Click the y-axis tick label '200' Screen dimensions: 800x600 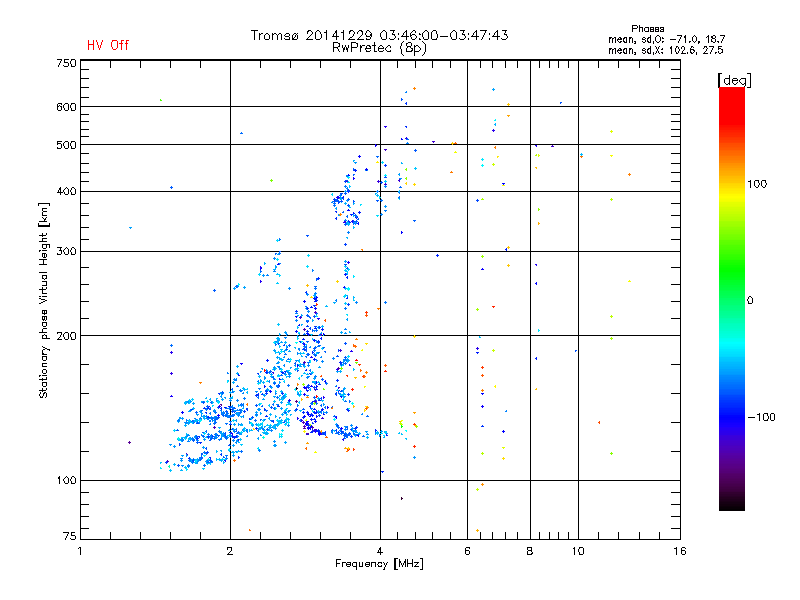click(x=66, y=336)
